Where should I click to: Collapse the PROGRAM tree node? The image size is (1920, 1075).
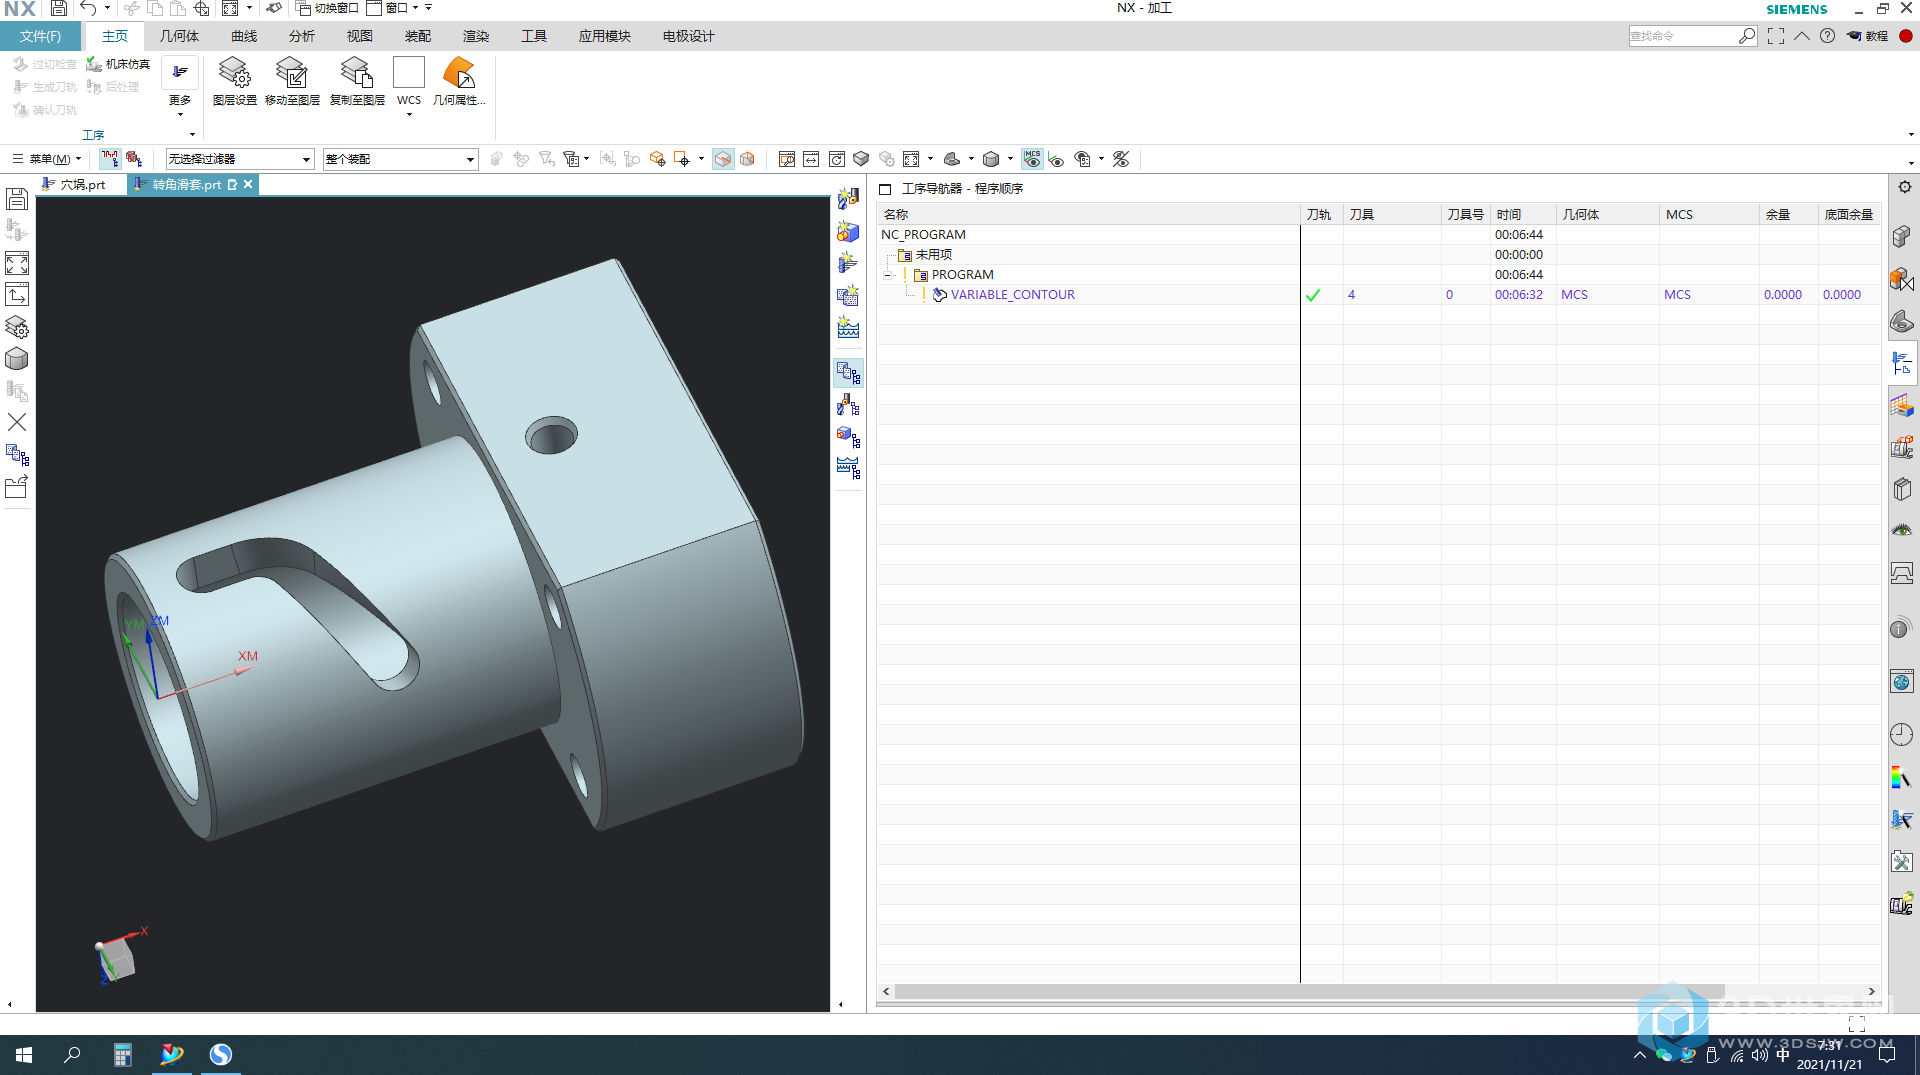887,275
